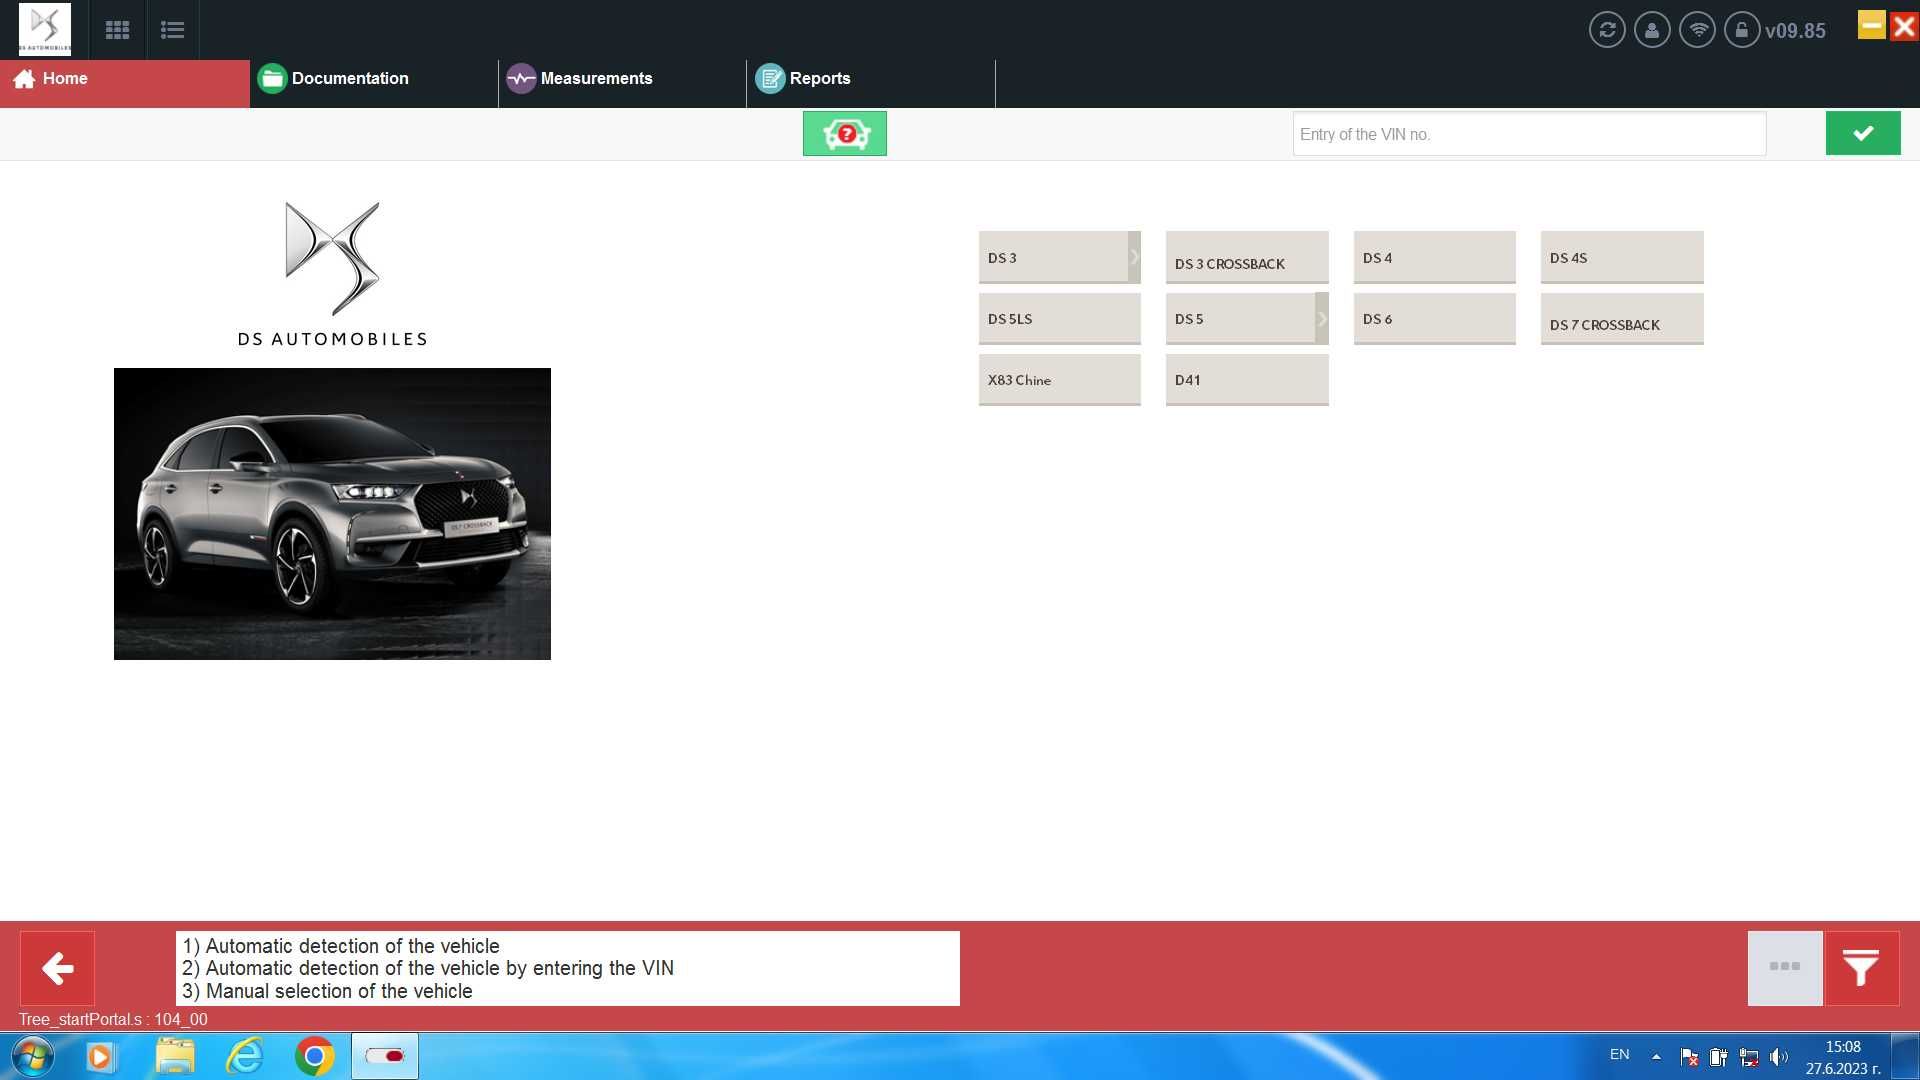Click the large DS Automobiles logo image
The width and height of the screenshot is (1920, 1080).
pyautogui.click(x=332, y=274)
